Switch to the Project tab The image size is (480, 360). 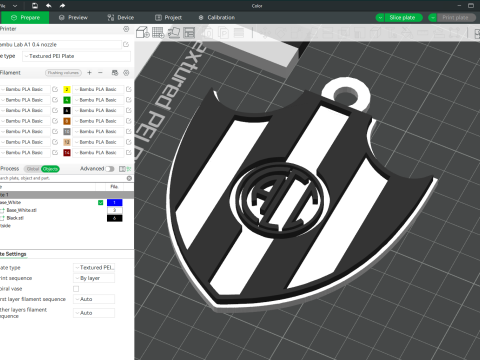(169, 18)
